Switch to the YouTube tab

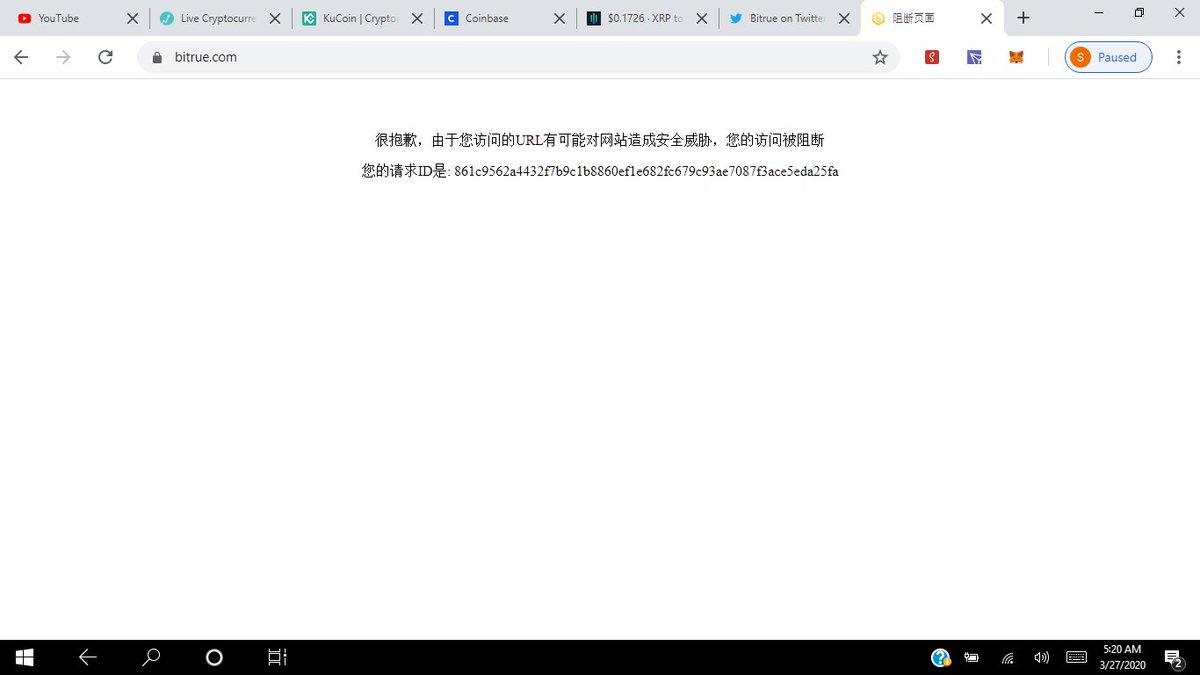[76, 18]
